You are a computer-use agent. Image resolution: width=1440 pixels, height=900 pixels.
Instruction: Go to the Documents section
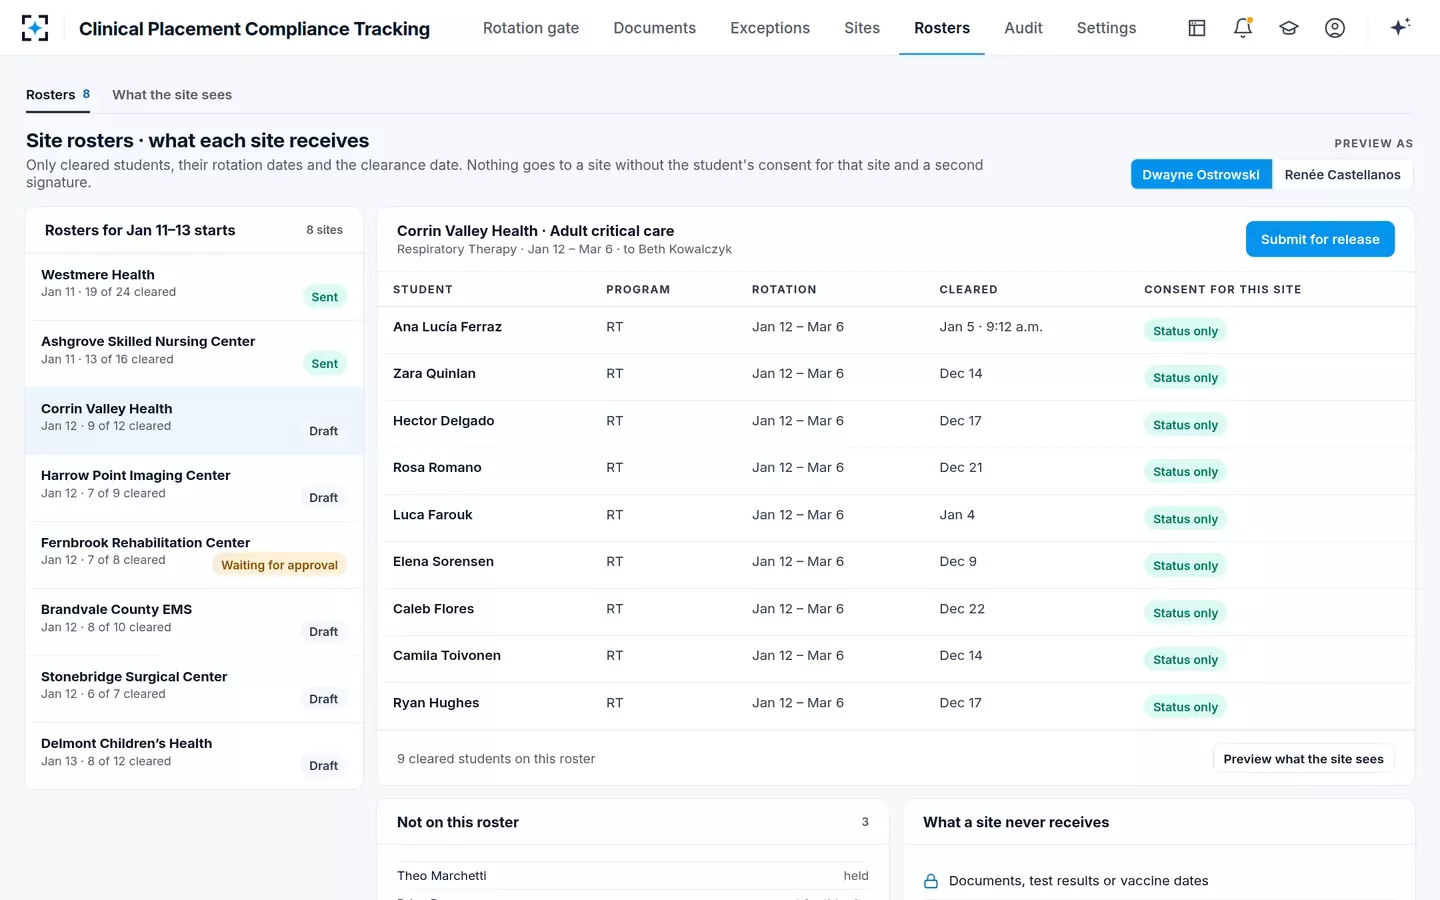655,28
